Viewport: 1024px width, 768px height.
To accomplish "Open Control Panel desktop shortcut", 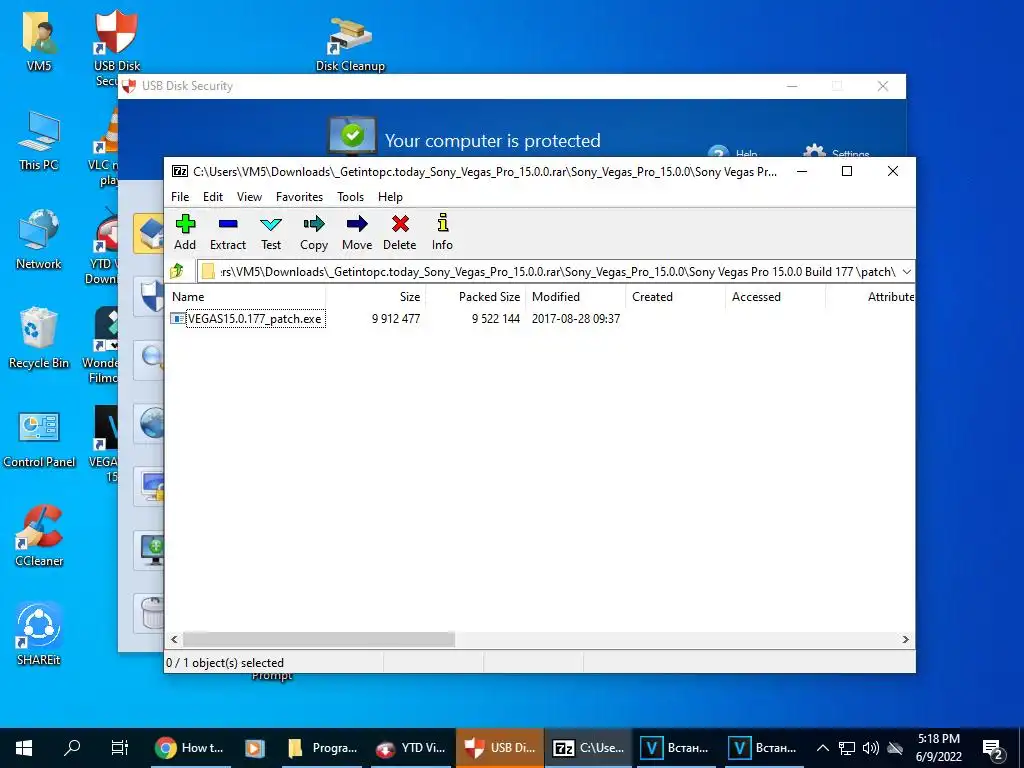I will point(39,439).
